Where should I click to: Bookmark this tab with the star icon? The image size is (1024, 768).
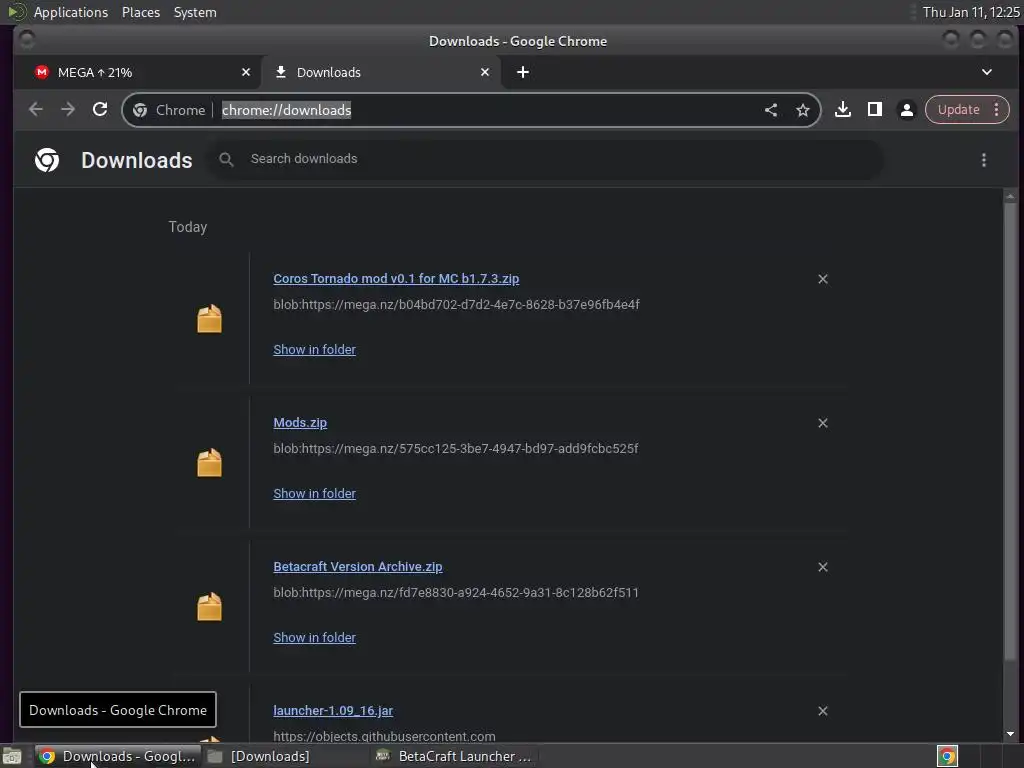click(803, 110)
